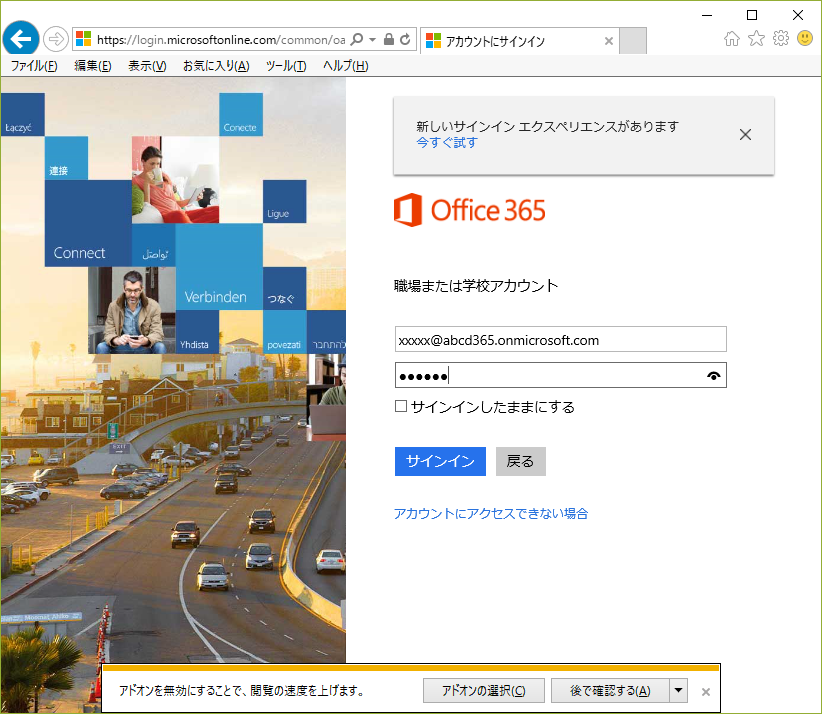
Task: Go back with the browser back arrow
Action: [21, 38]
